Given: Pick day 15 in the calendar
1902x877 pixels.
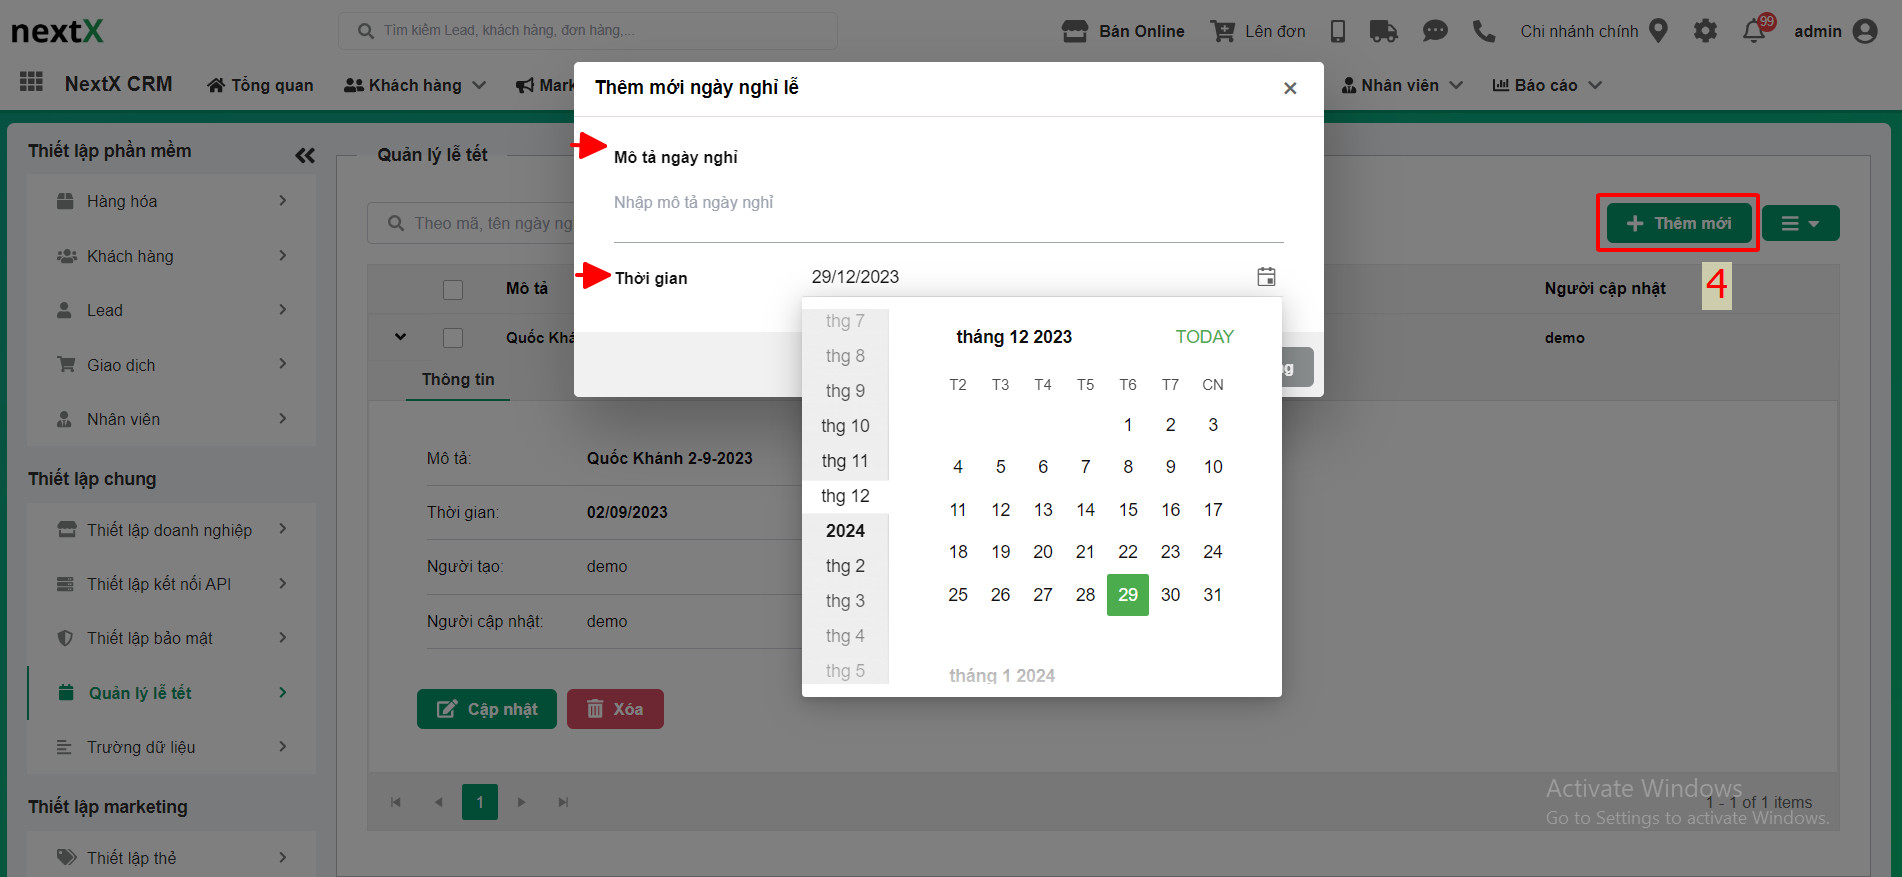Looking at the screenshot, I should [1128, 510].
